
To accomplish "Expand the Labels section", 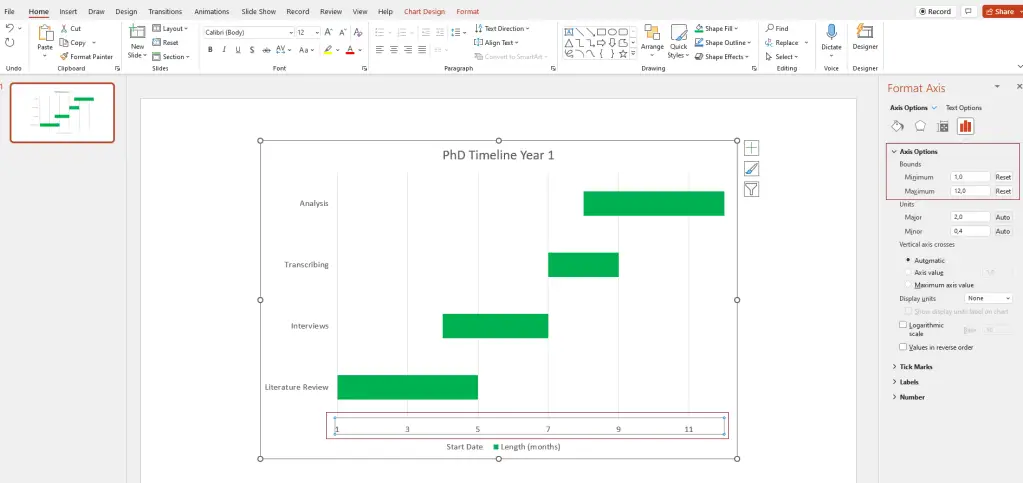I will pos(894,382).
